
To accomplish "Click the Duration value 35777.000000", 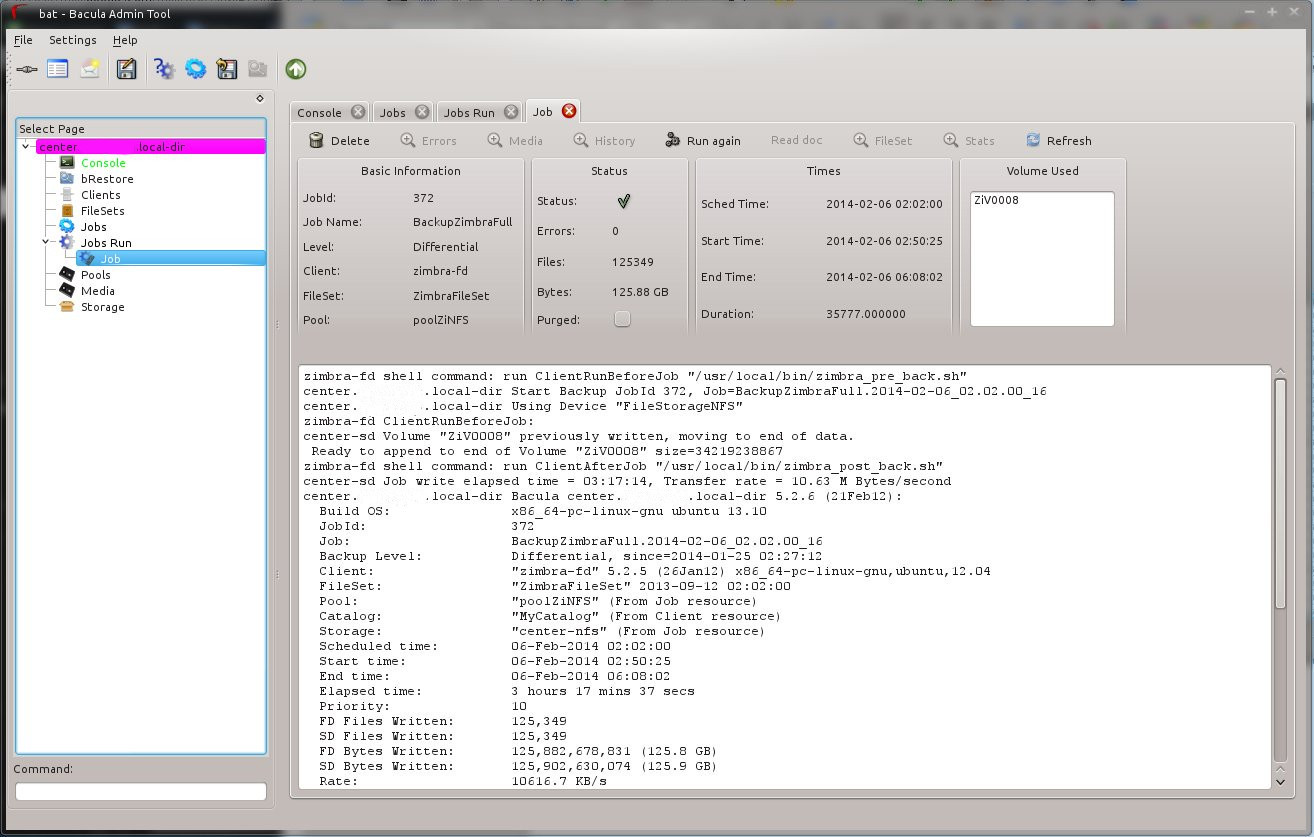I will click(x=866, y=314).
